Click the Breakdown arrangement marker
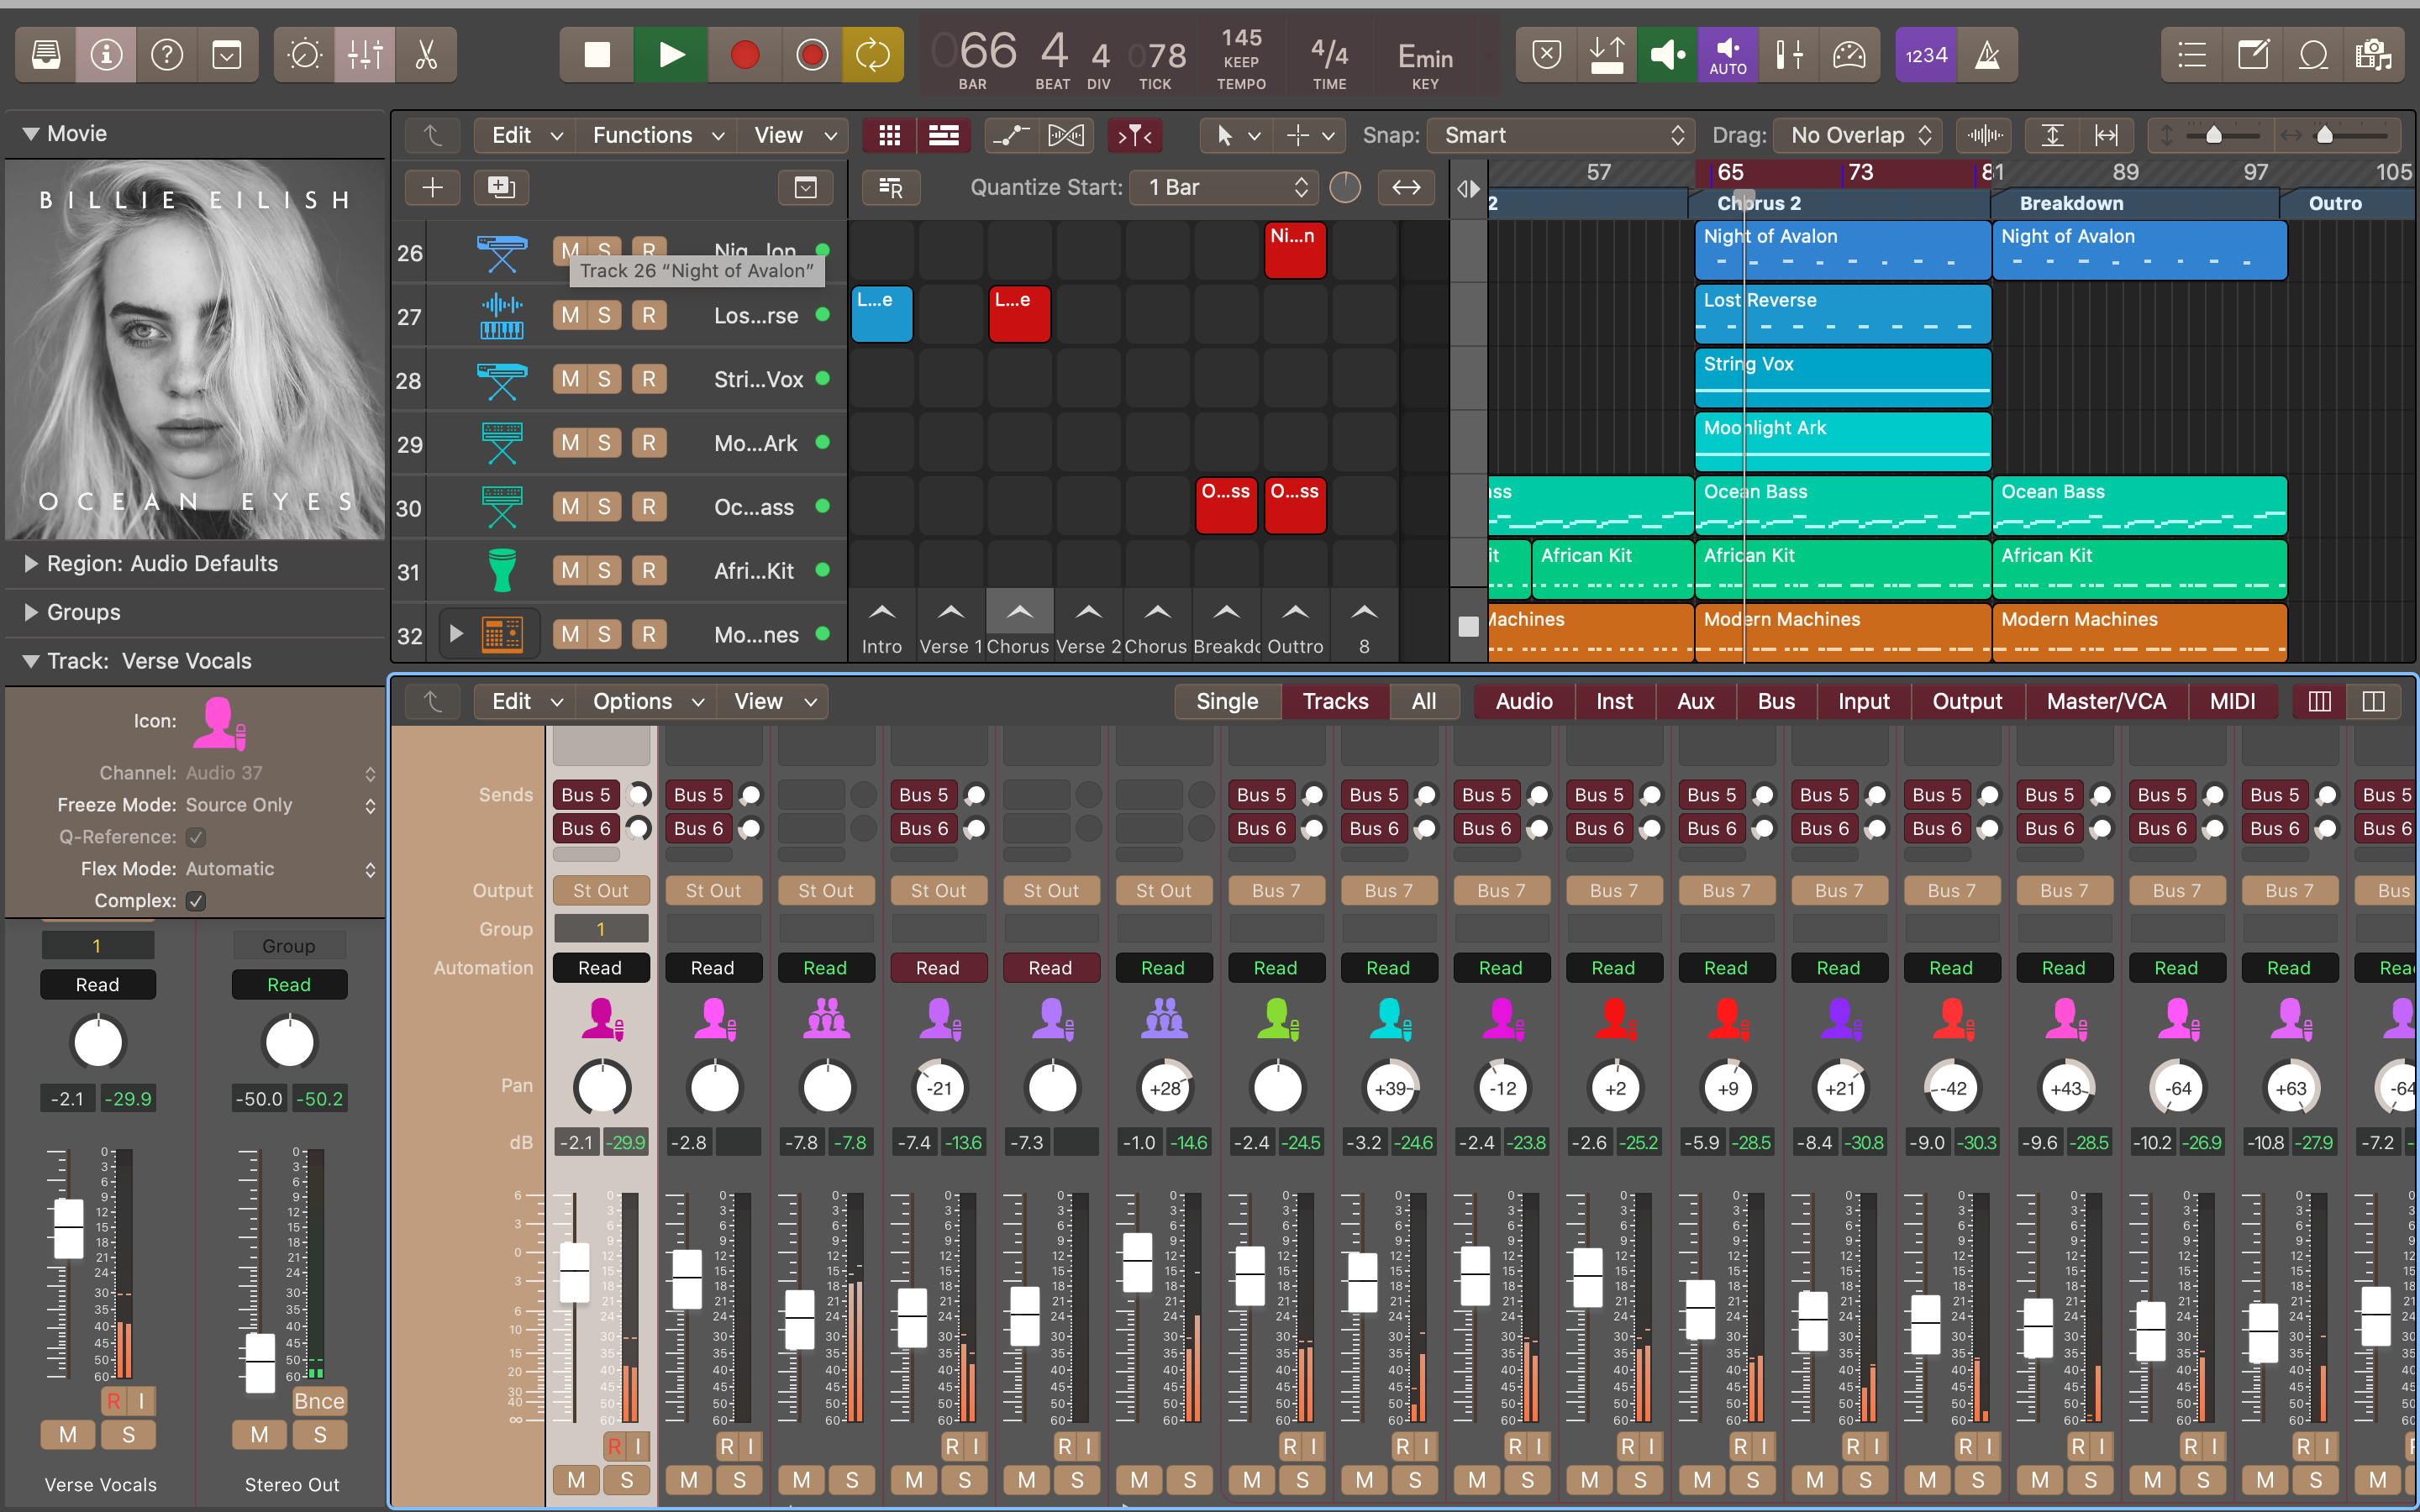The image size is (2420, 1512). 2070,203
